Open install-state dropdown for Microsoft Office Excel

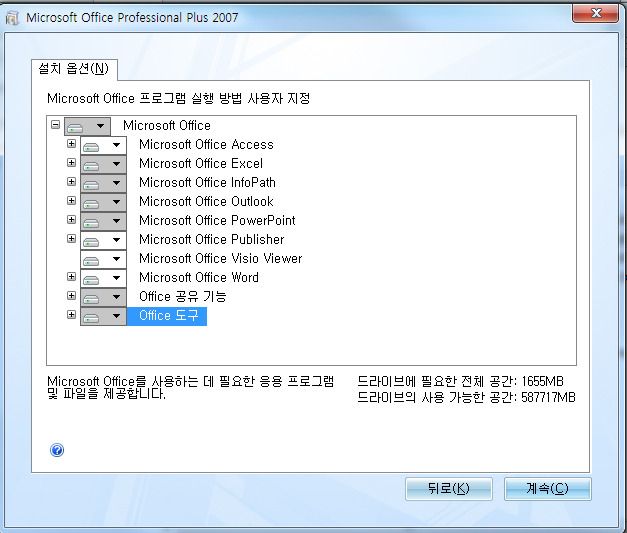tap(104, 164)
